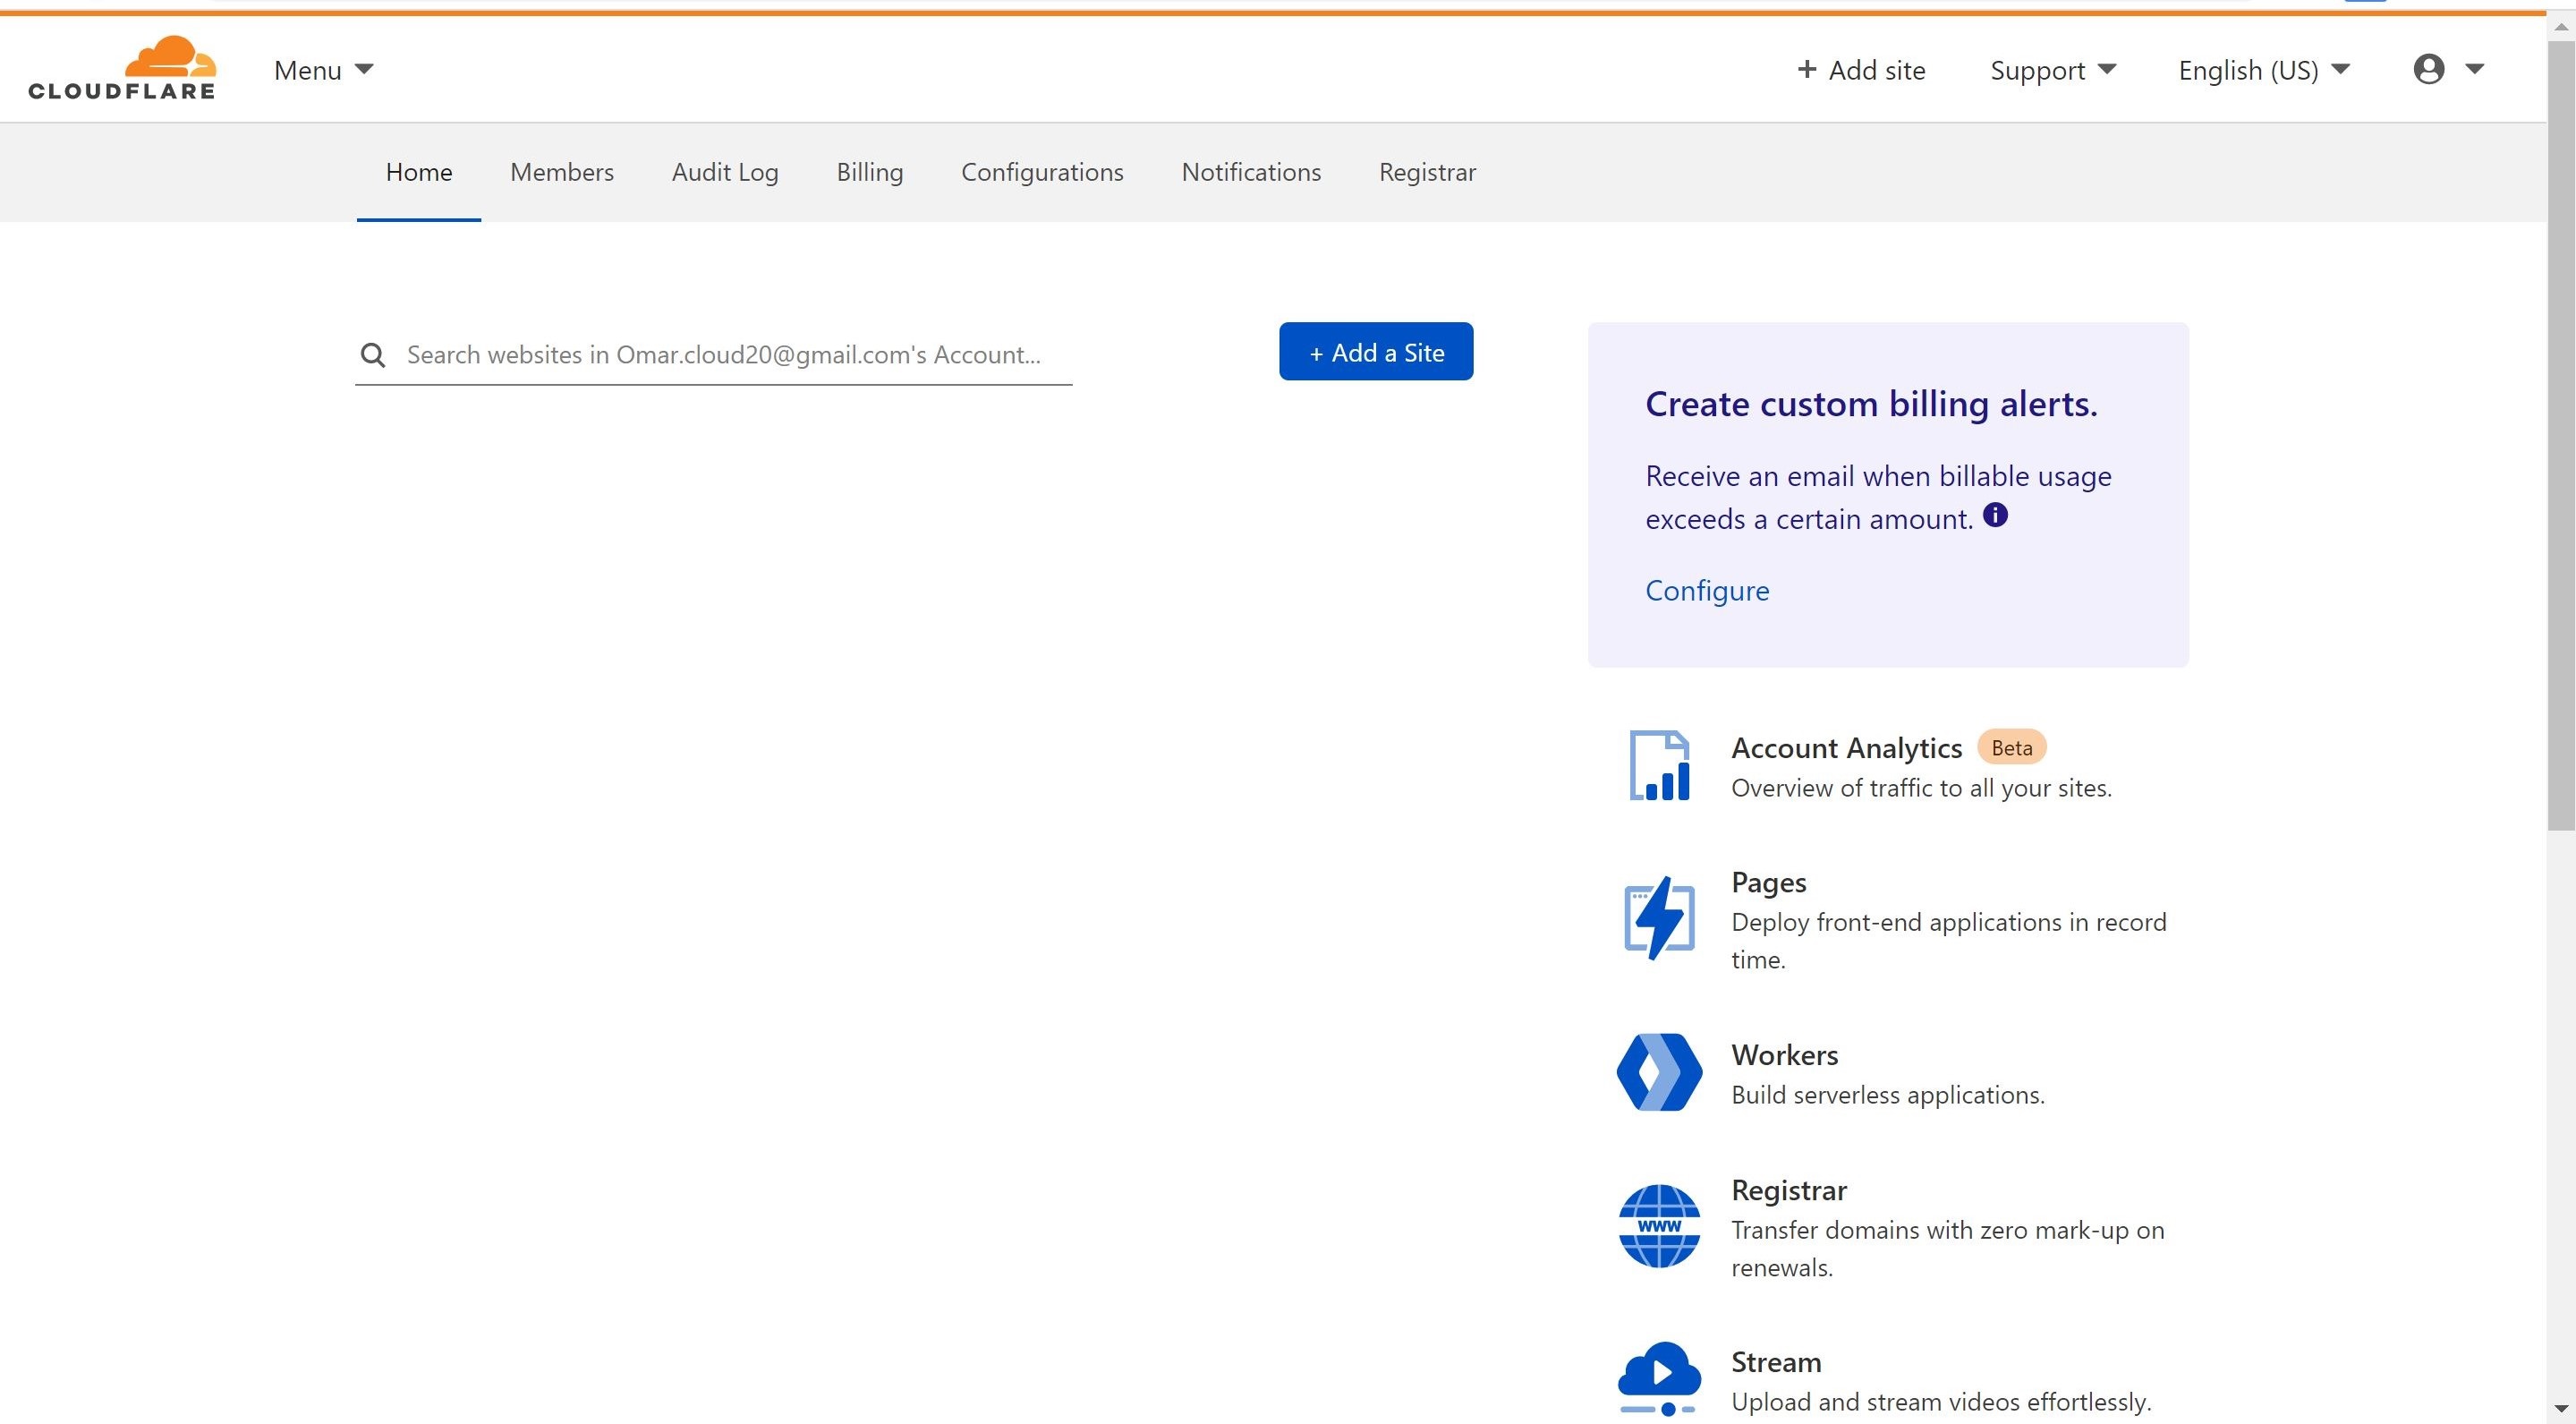Click the billing alerts info icon
The width and height of the screenshot is (2576, 1424).
(x=1995, y=515)
